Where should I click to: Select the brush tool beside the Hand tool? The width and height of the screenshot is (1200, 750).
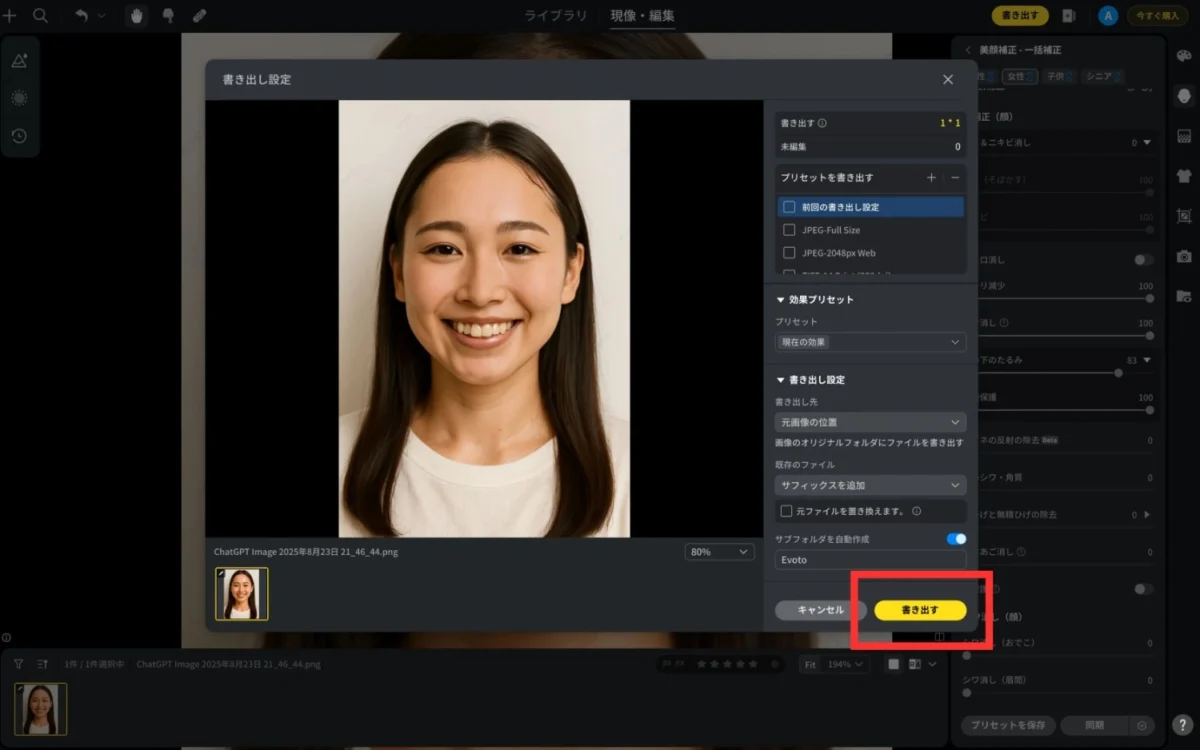coord(168,16)
